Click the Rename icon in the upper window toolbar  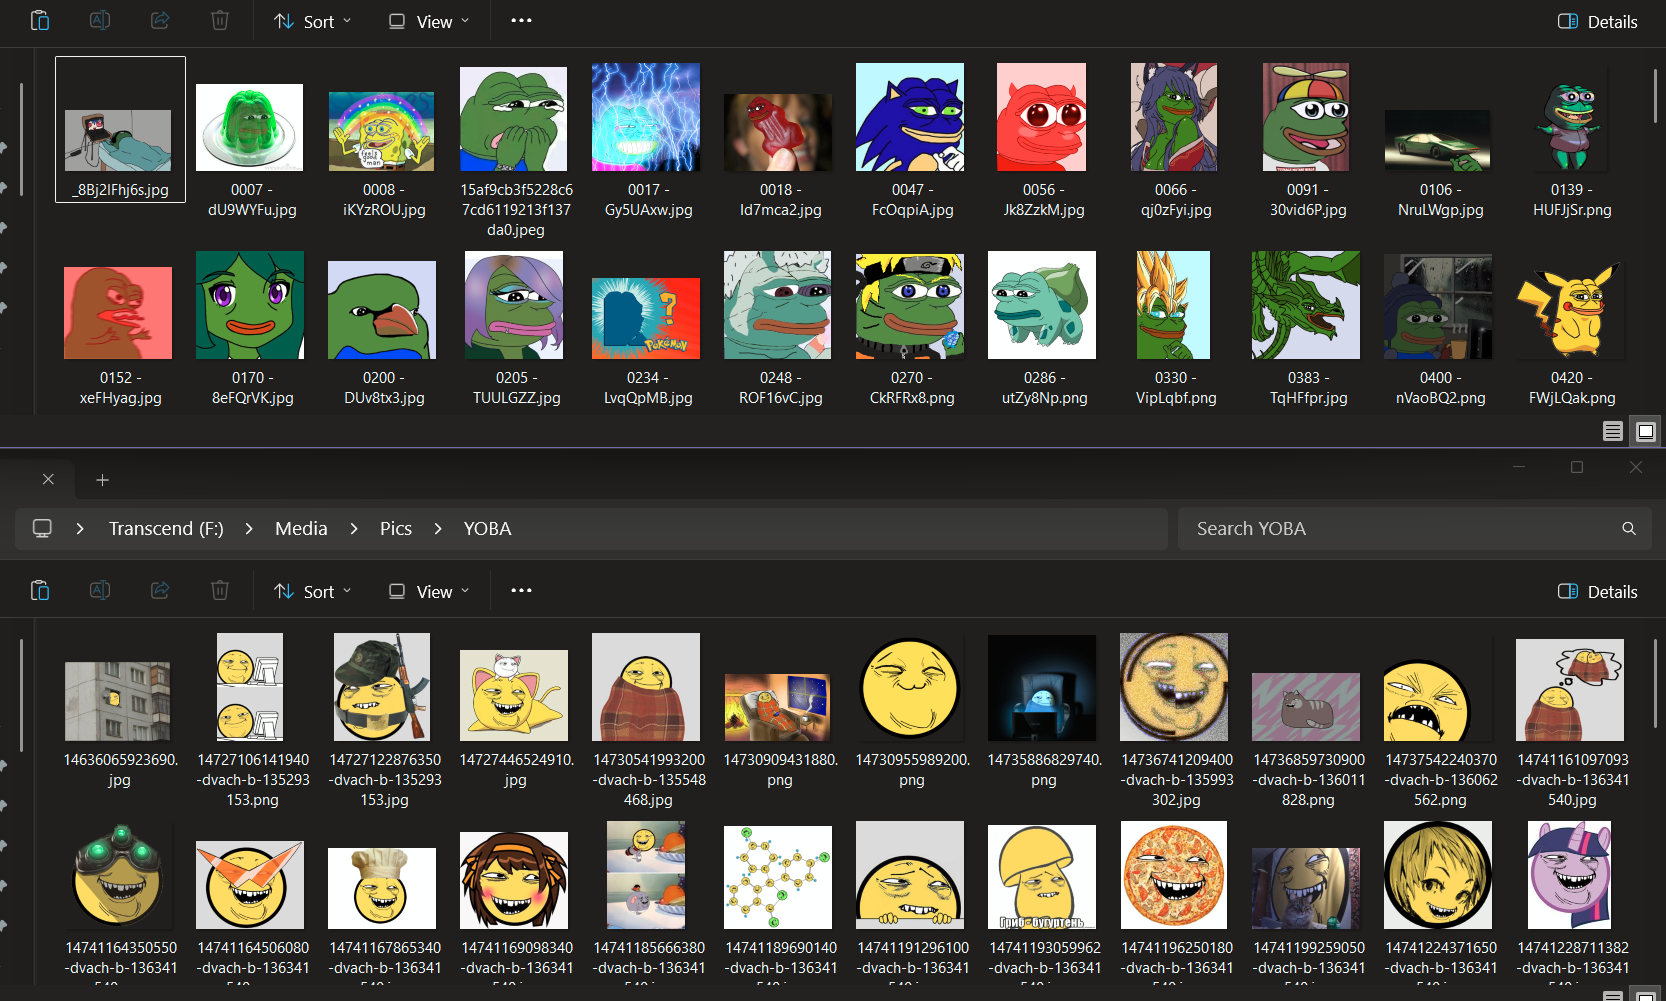[100, 20]
